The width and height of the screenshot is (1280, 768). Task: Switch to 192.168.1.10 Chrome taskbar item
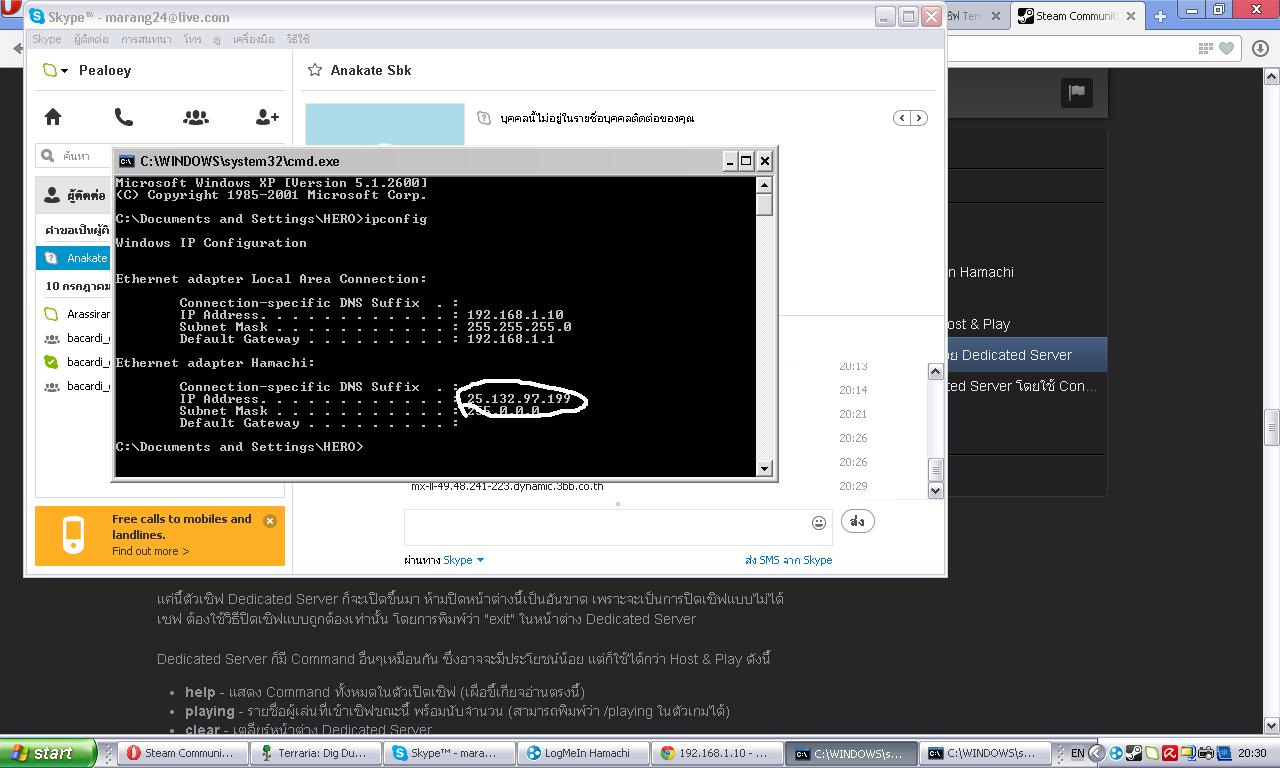[716, 753]
